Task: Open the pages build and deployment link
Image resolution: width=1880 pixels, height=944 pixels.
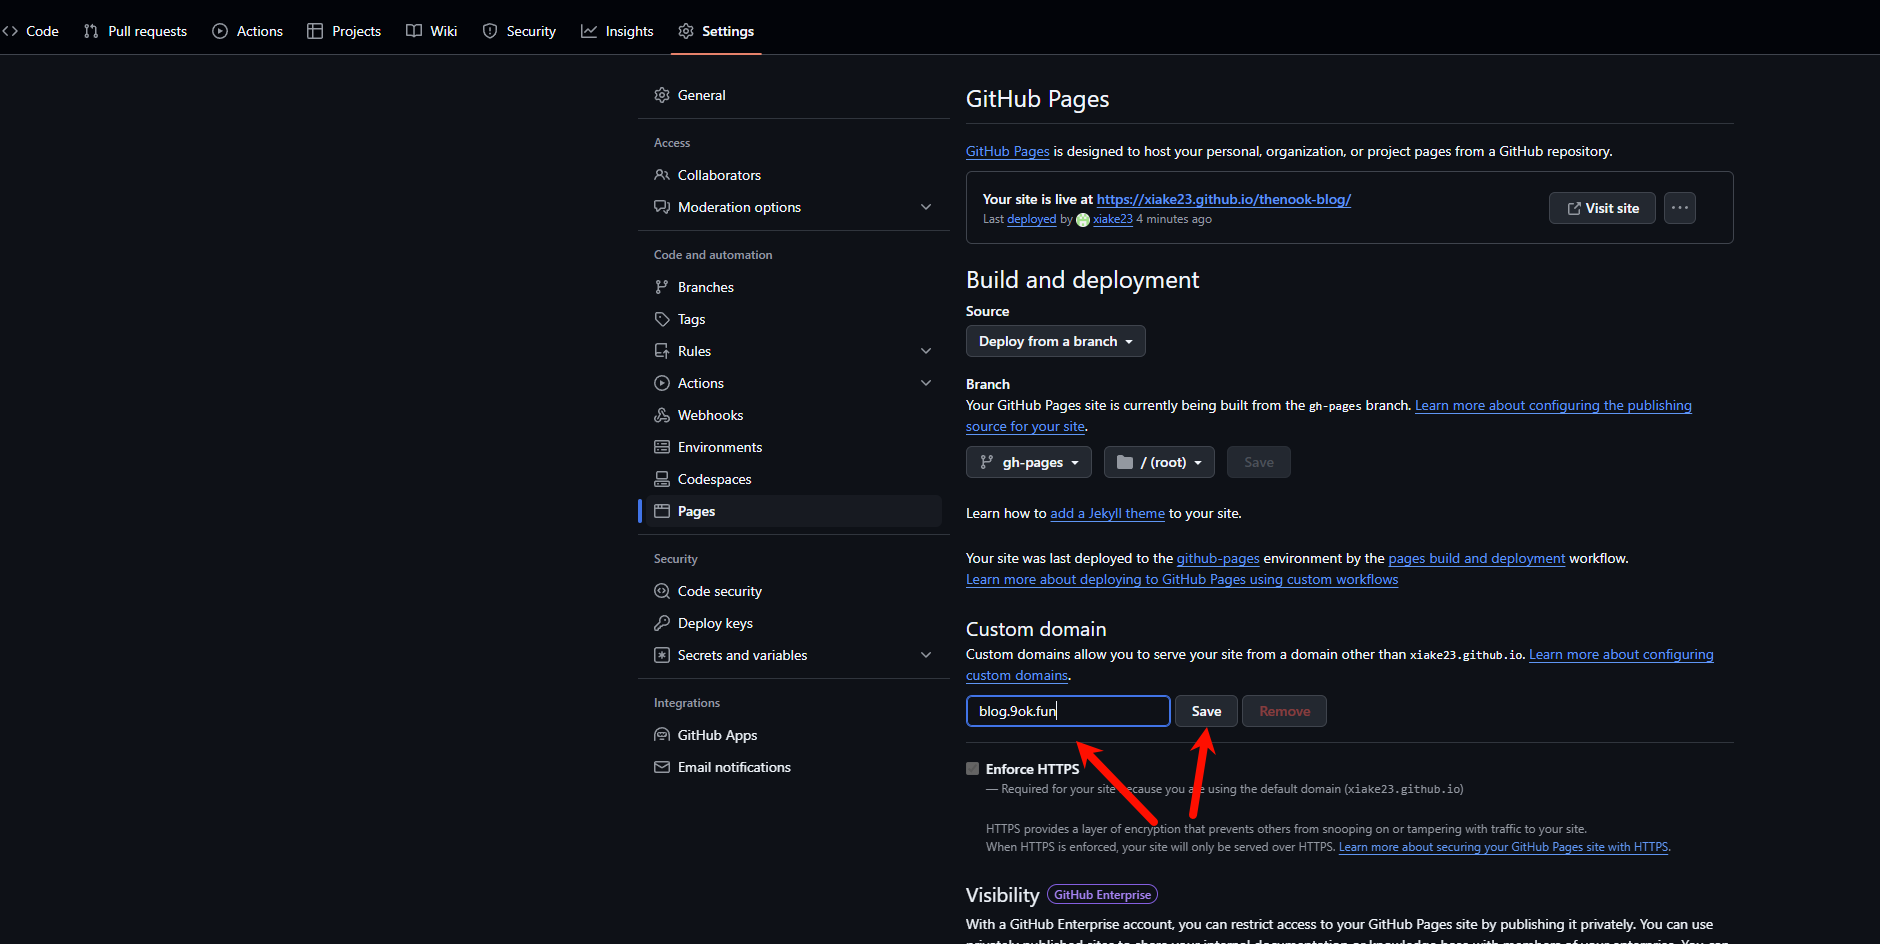Action: [1476, 558]
